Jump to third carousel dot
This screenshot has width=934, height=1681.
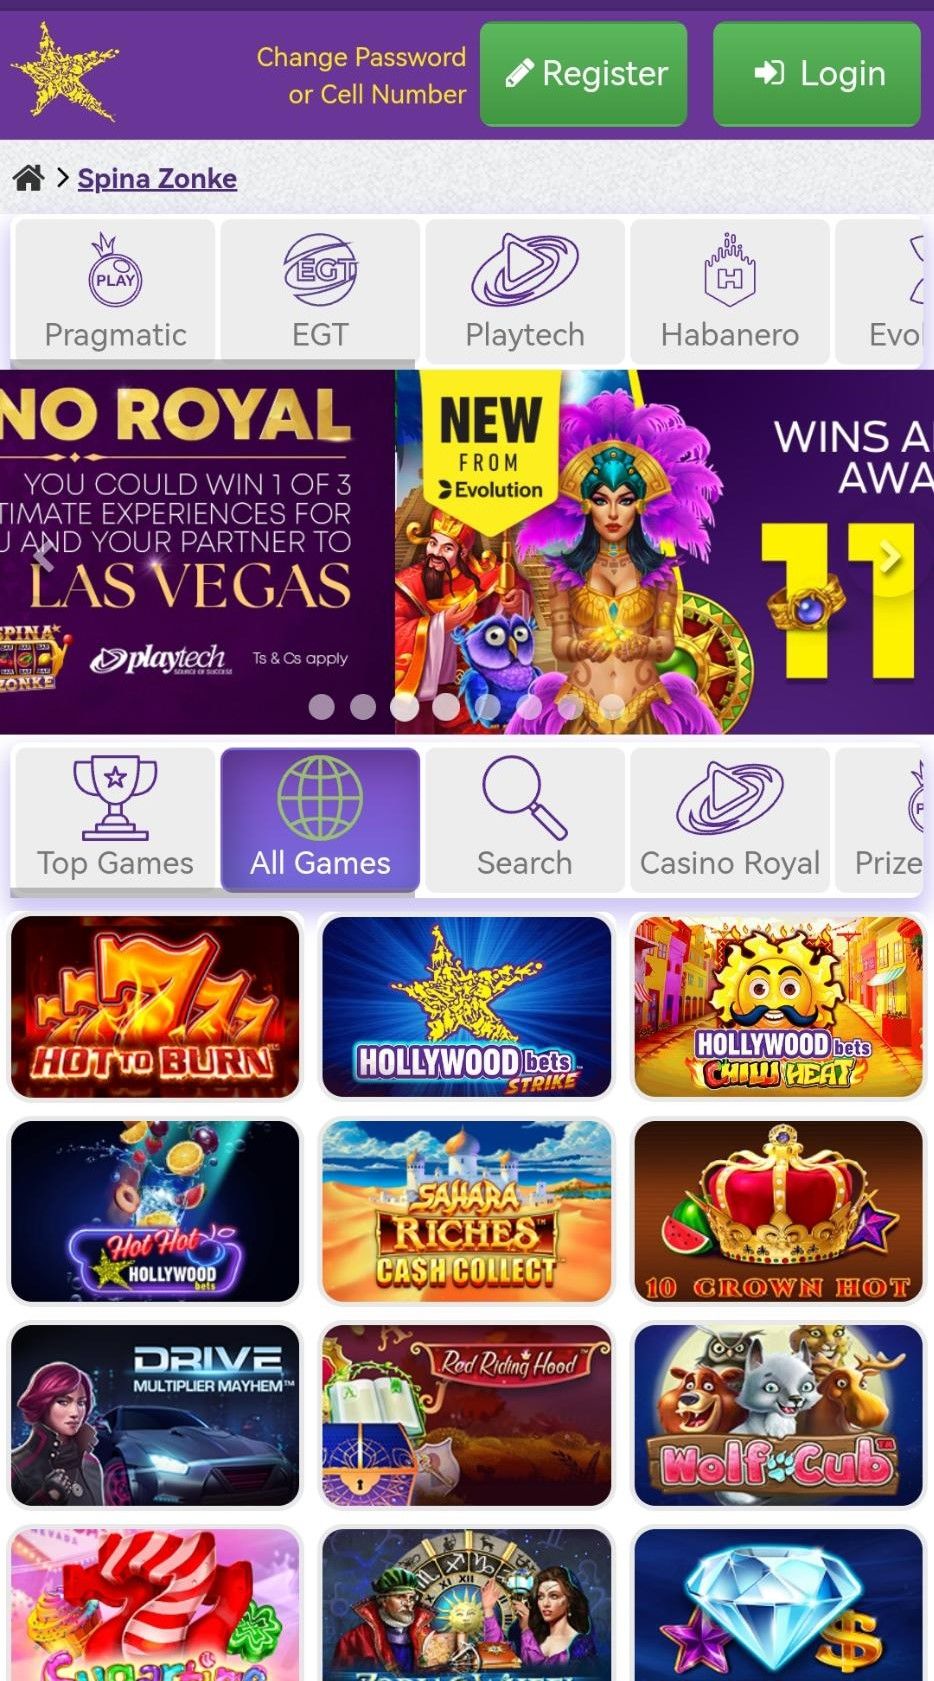coord(405,707)
